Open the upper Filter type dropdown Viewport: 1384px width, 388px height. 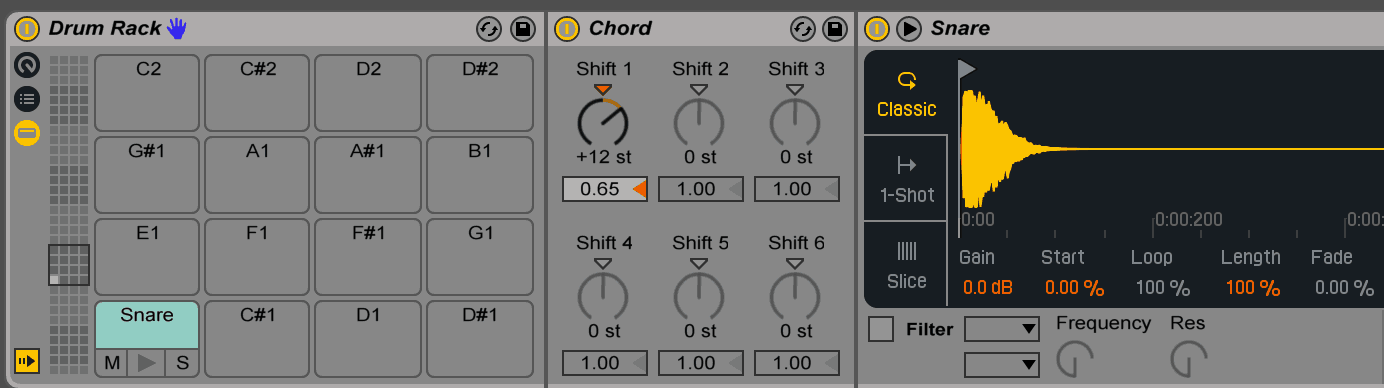(x=1002, y=329)
